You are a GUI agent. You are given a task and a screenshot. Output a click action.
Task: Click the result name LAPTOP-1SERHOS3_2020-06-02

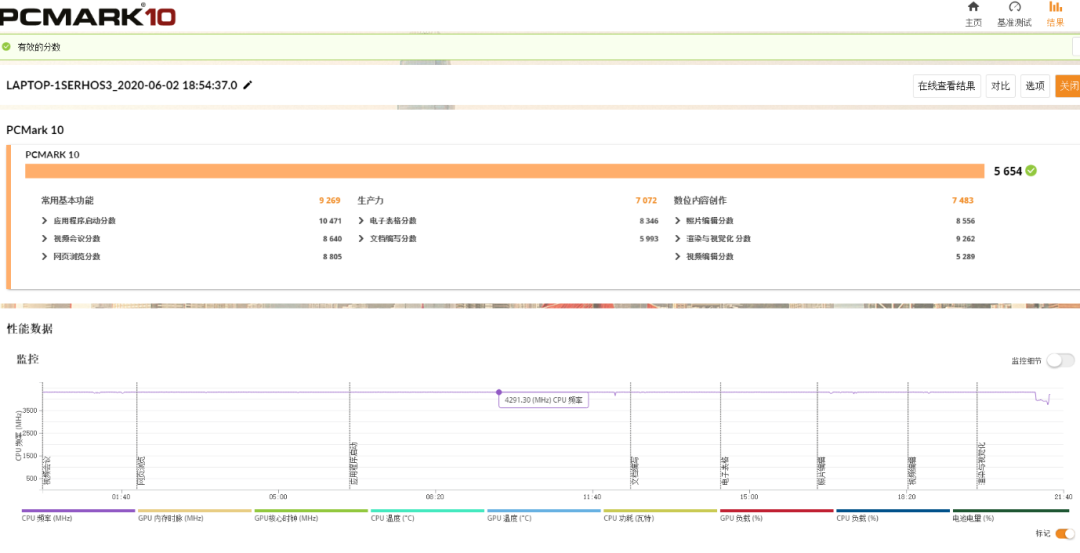122,85
